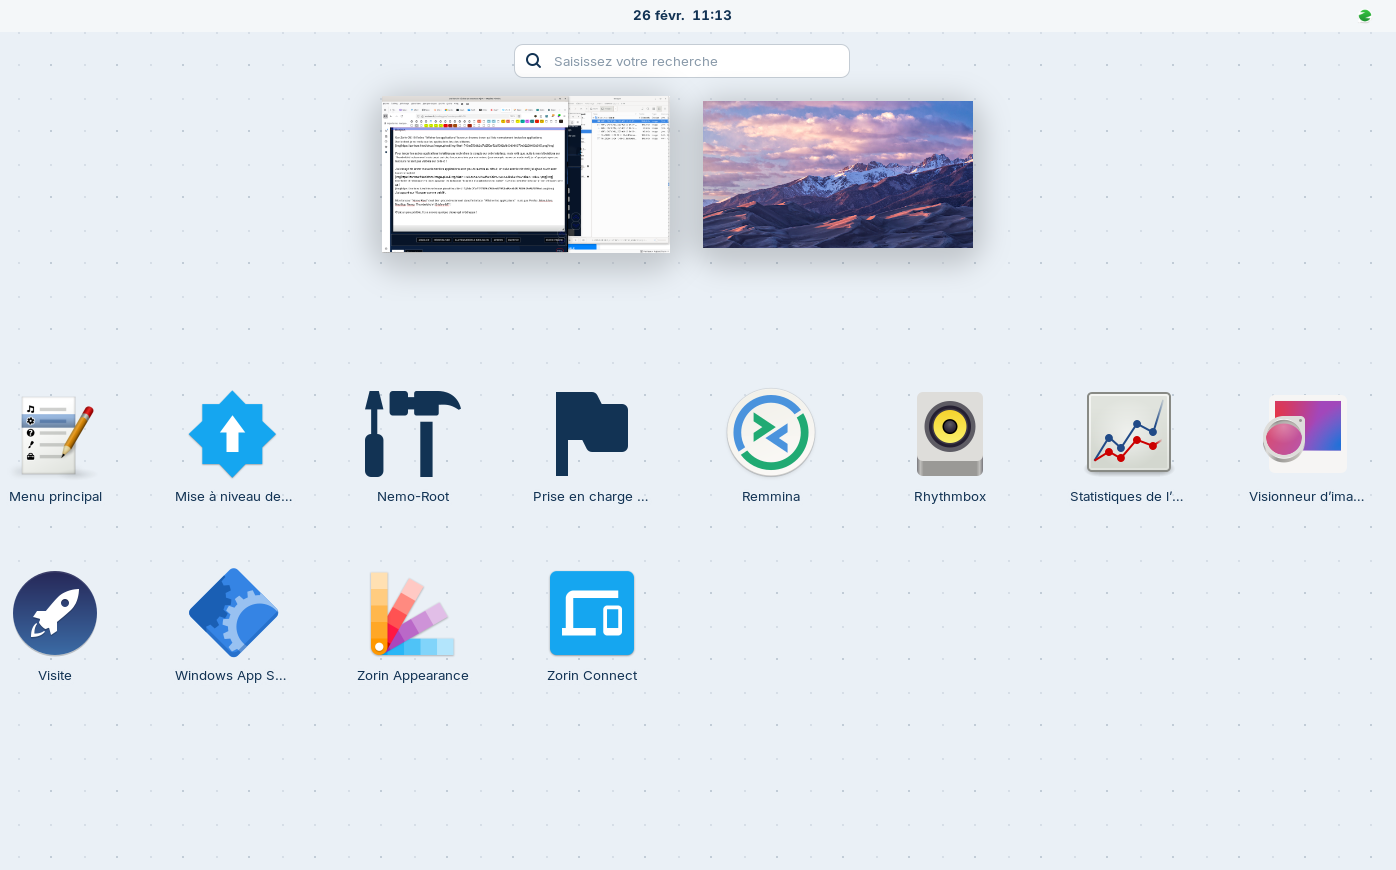Open the date and time menu

click(x=682, y=16)
